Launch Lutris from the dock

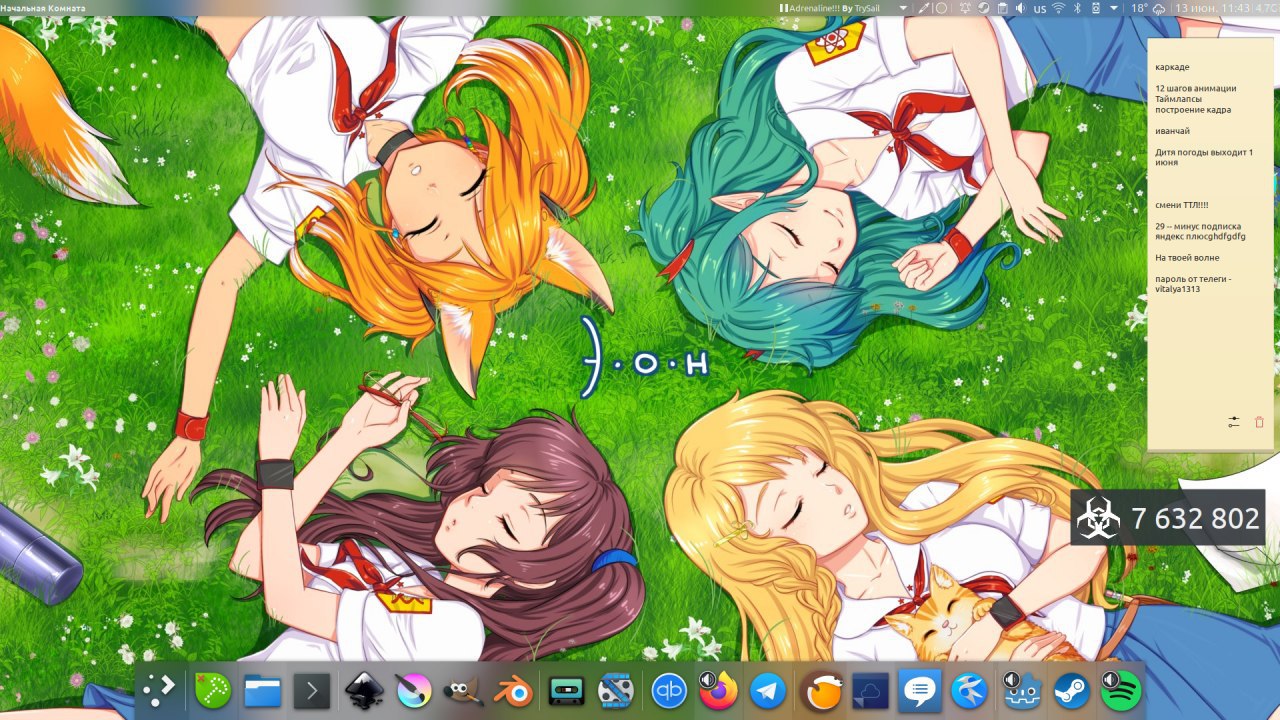822,690
